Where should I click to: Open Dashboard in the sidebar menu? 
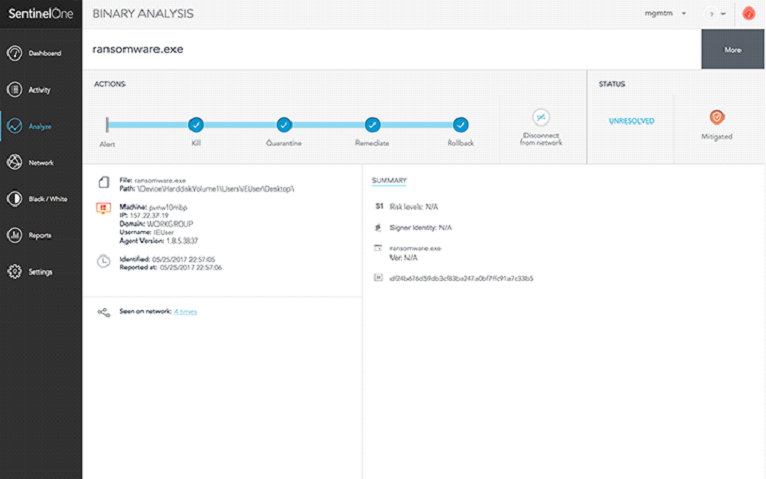coord(45,53)
